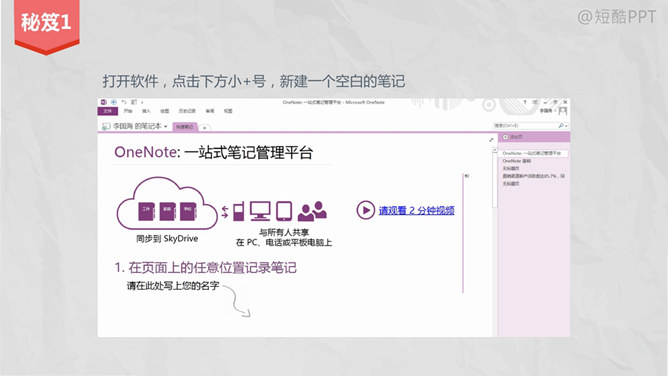
Task: Click the user account avatar picture
Action: 563,111
